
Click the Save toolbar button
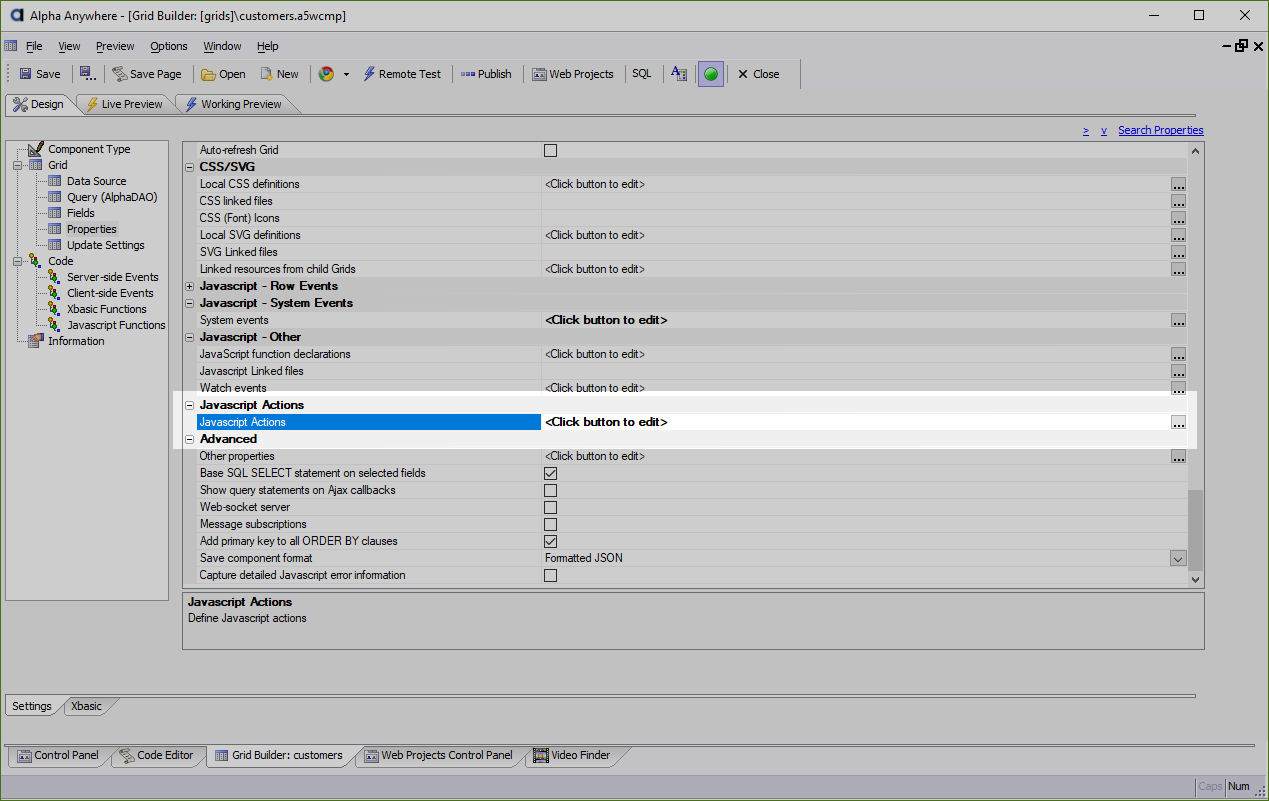[40, 74]
